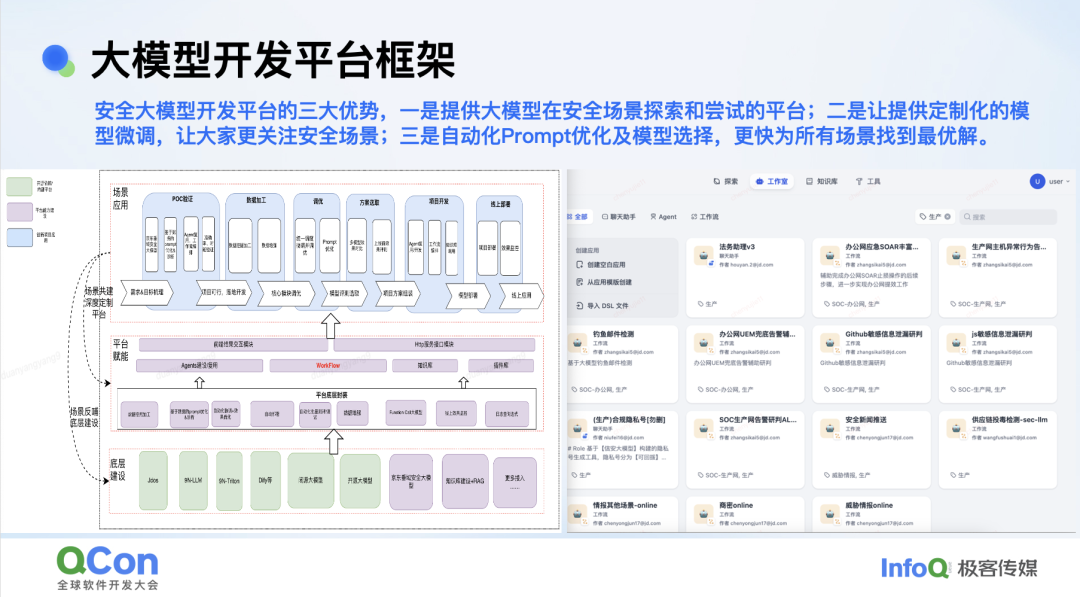Viewport: 1080px width, 597px height.
Task: Click the 威胁情报online app icon
Action: (x=829, y=514)
